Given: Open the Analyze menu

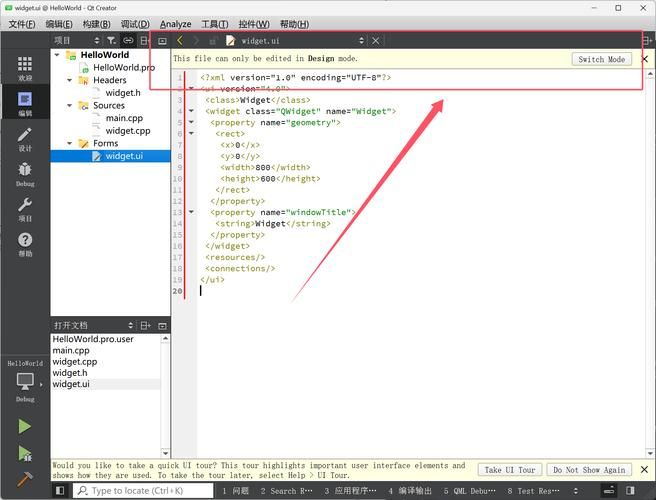Looking at the screenshot, I should tap(175, 24).
